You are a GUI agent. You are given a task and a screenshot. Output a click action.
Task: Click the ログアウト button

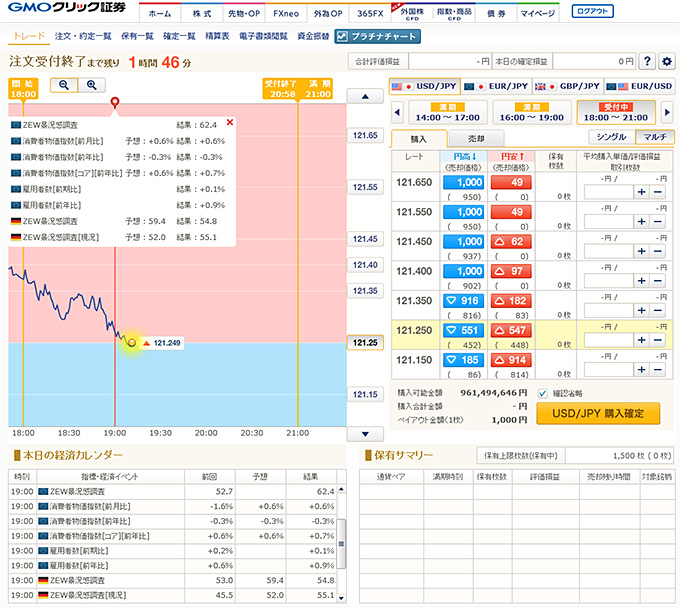tap(594, 12)
